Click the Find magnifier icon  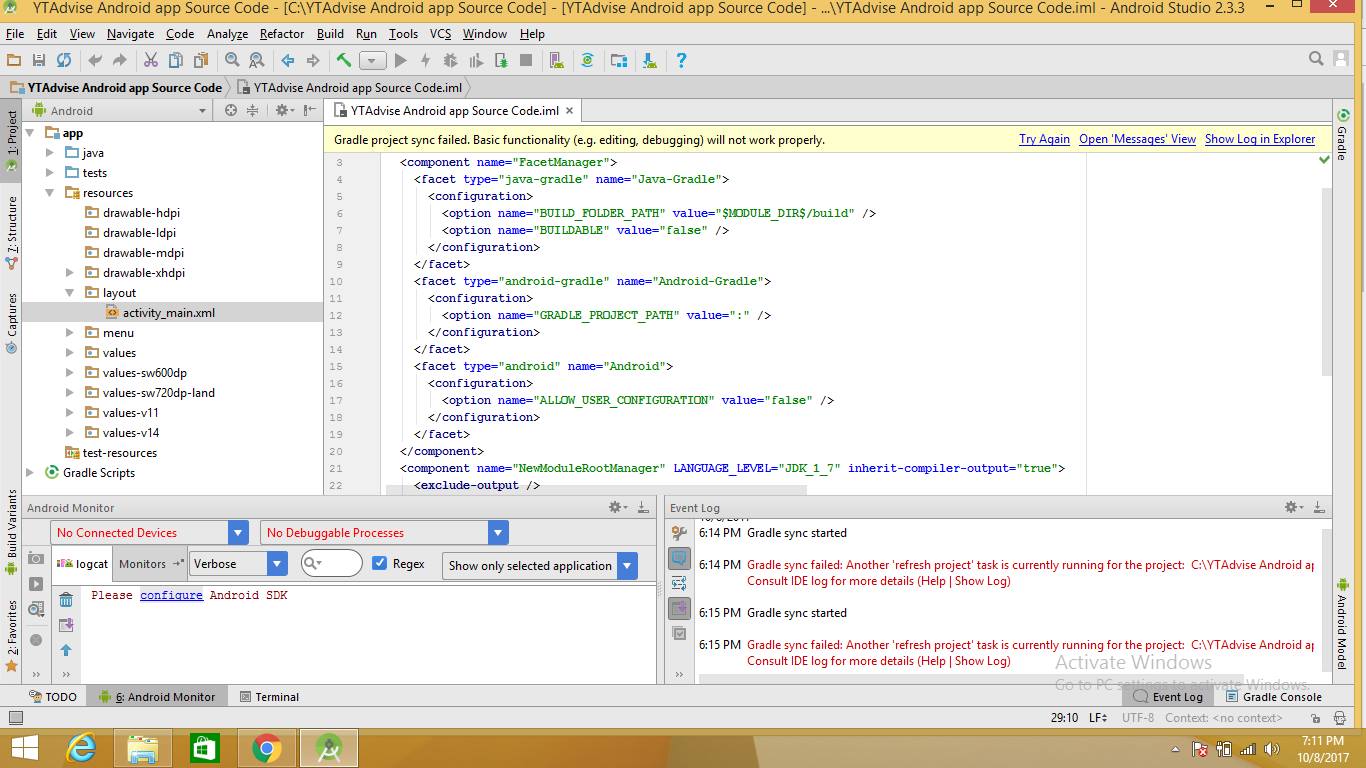232,61
